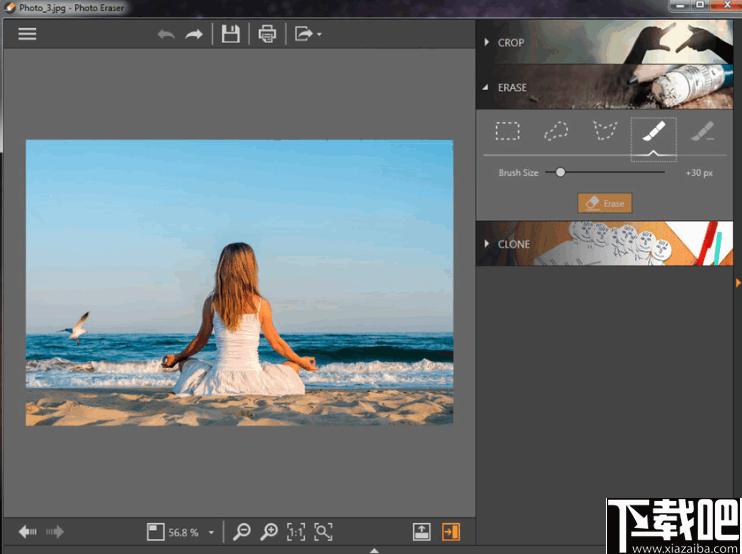The height and width of the screenshot is (554, 742).
Task: Save the photo with floppy icon
Action: pos(230,34)
